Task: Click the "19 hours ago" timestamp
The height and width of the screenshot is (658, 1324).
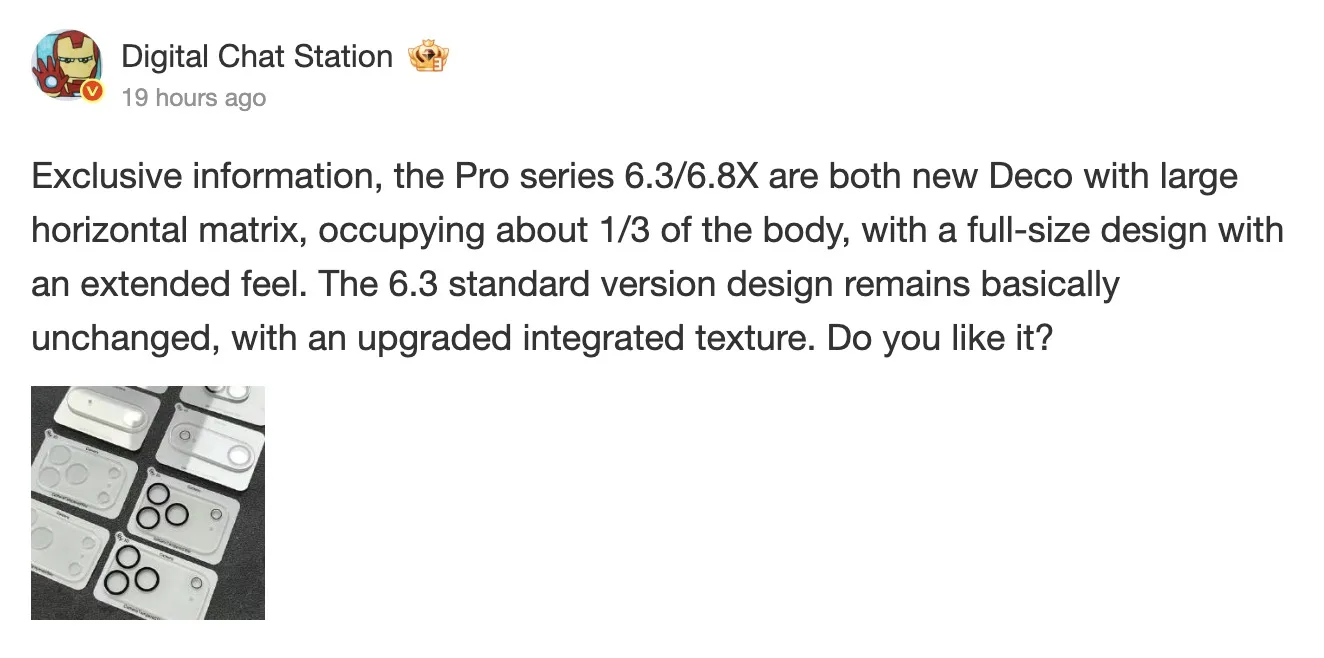Action: (194, 98)
